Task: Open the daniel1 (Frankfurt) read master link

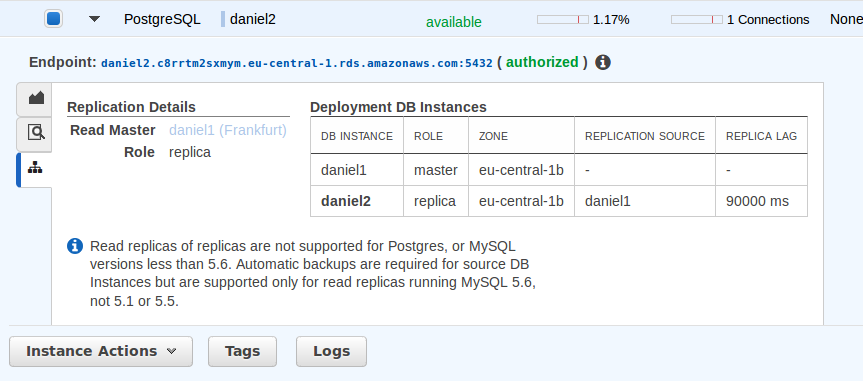Action: point(228,130)
